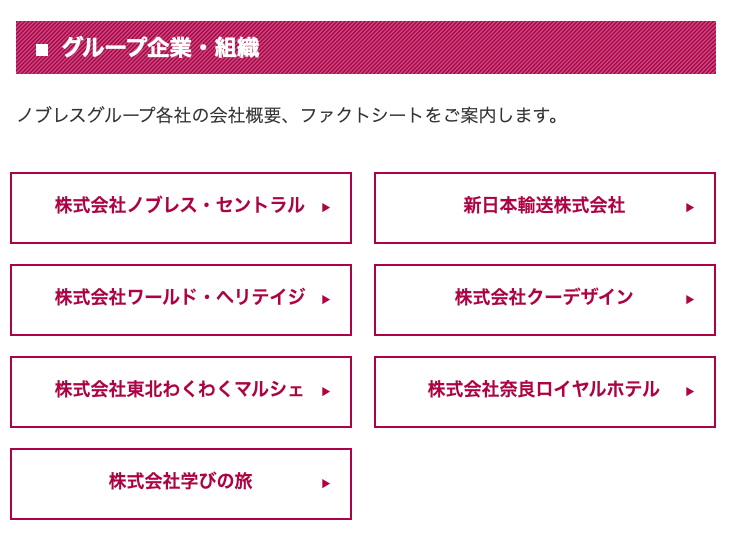Click the グループ企業・組織 heading text
Screen dimensions: 732x548
(160, 48)
